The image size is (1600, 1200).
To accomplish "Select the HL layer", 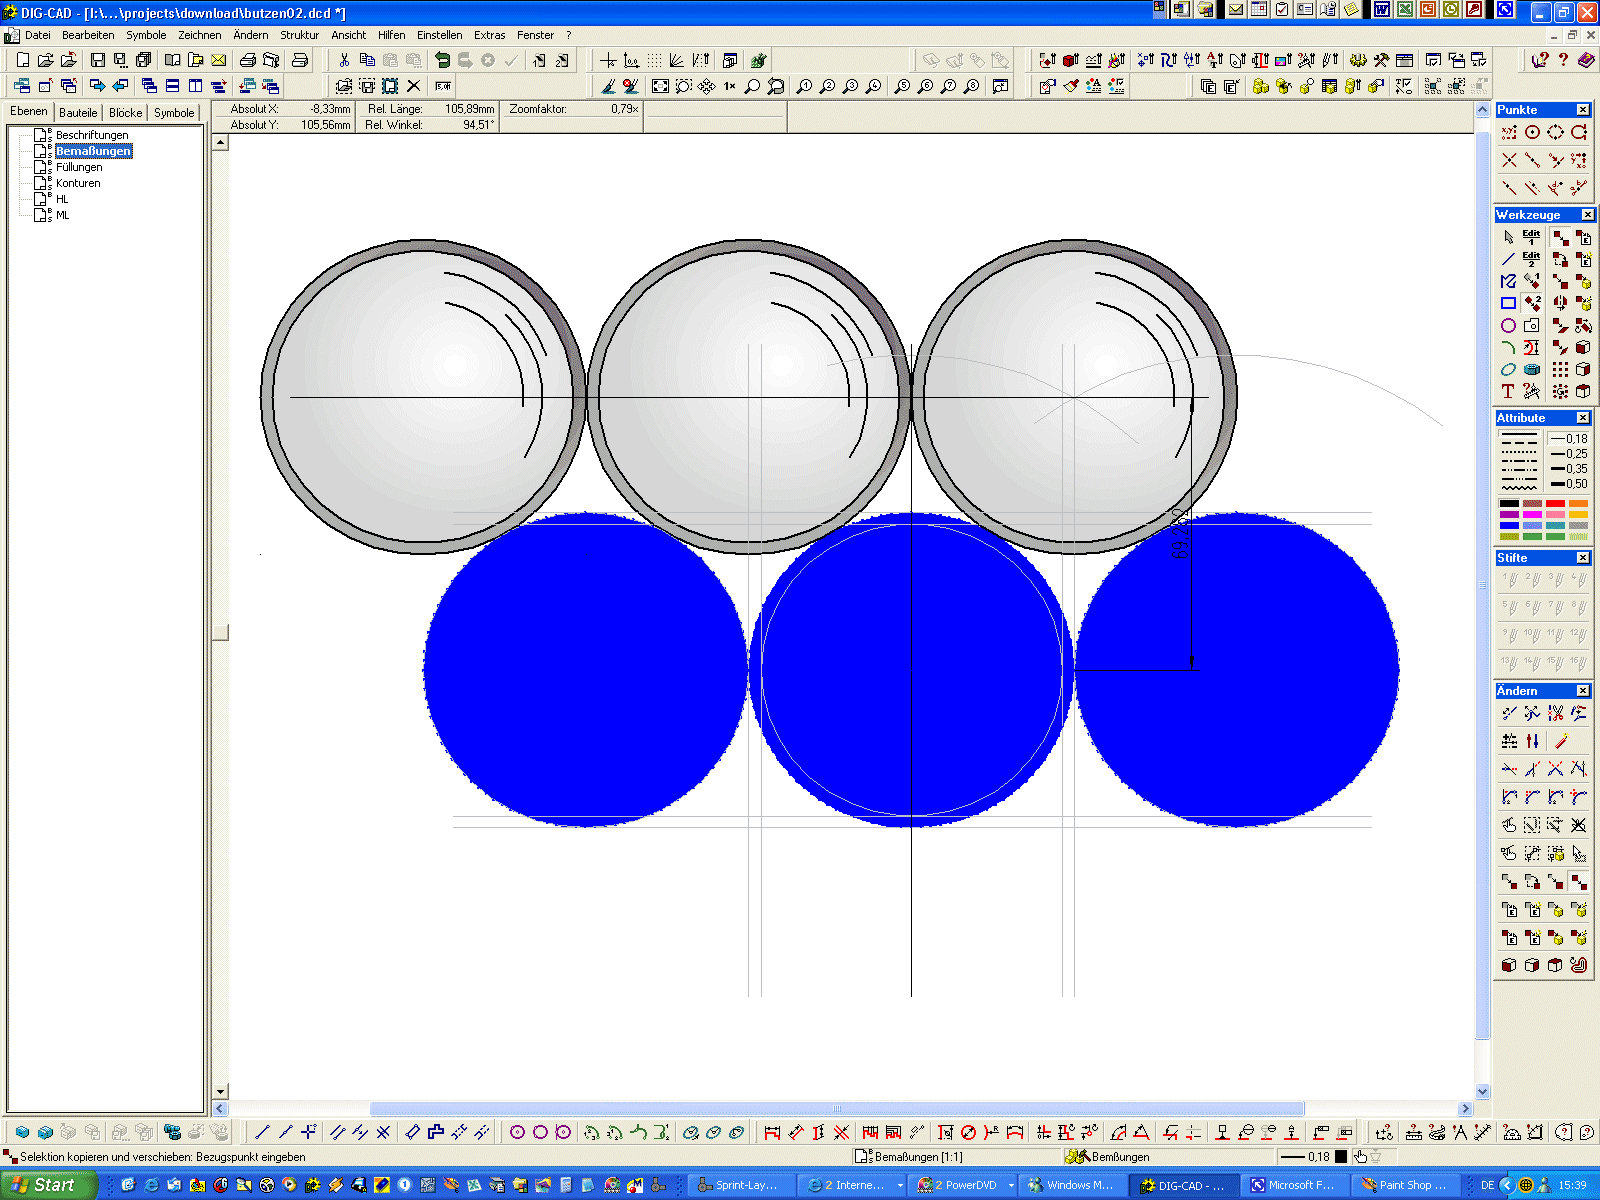I will pos(62,199).
